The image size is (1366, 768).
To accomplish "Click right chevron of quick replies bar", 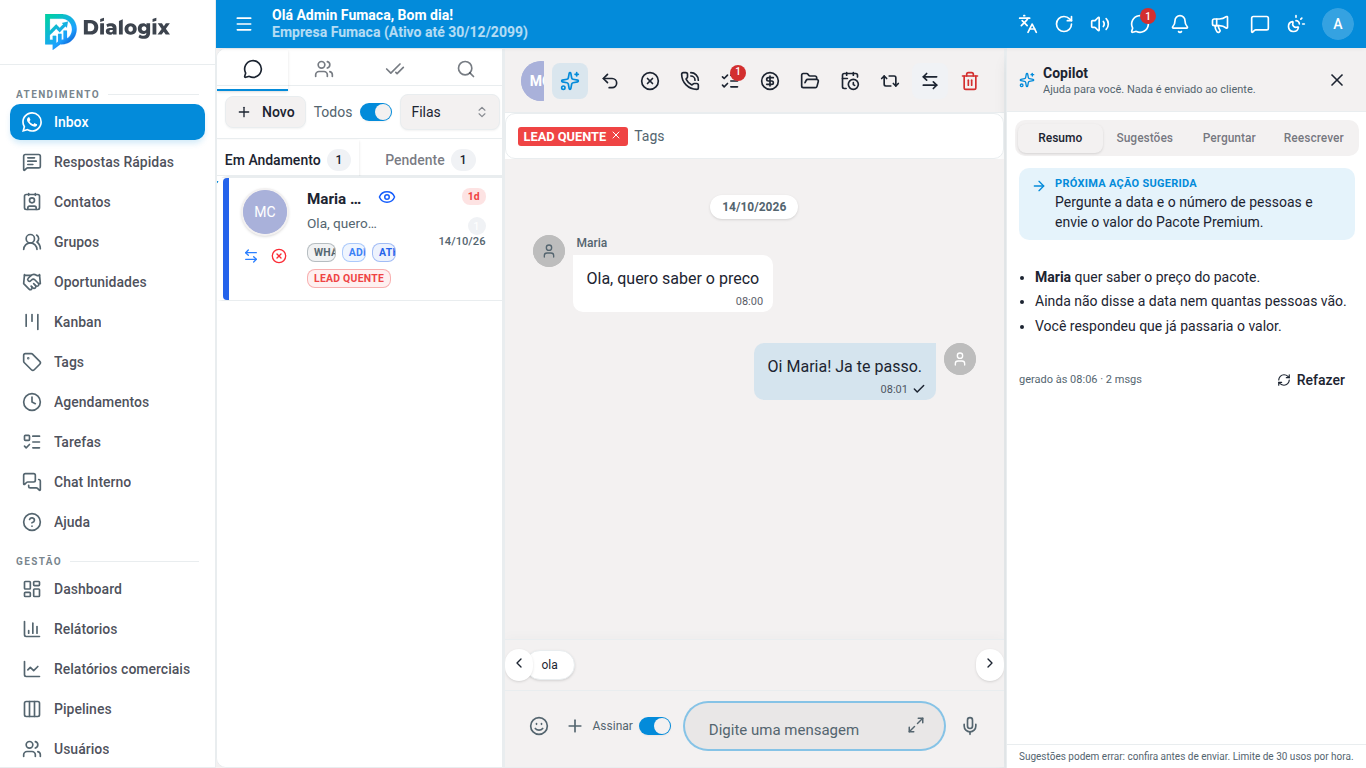I will (990, 663).
